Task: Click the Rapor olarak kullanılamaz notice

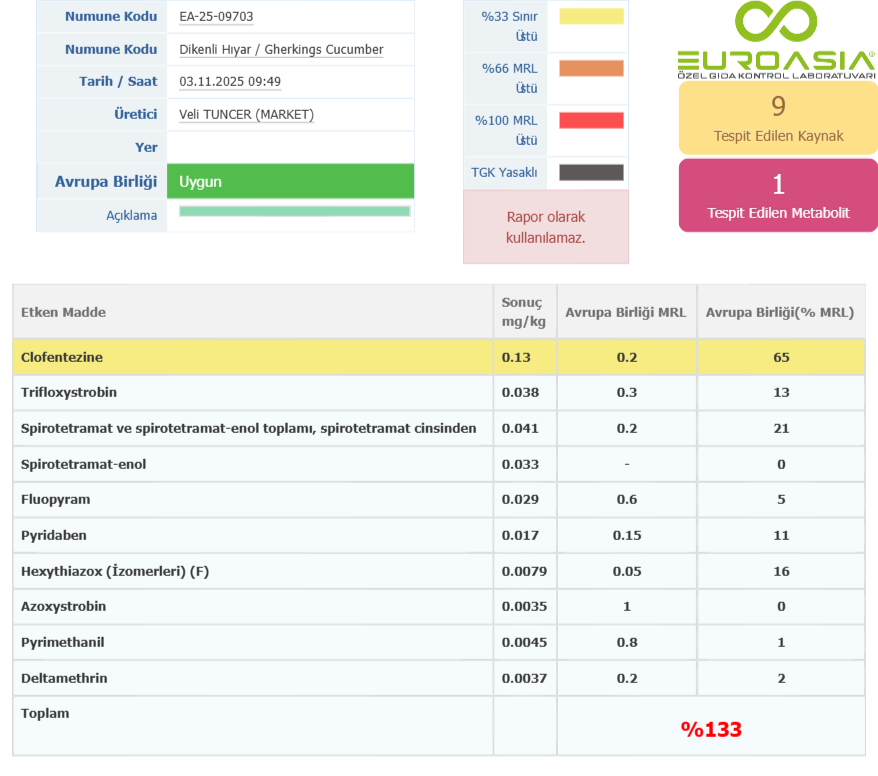Action: (546, 227)
